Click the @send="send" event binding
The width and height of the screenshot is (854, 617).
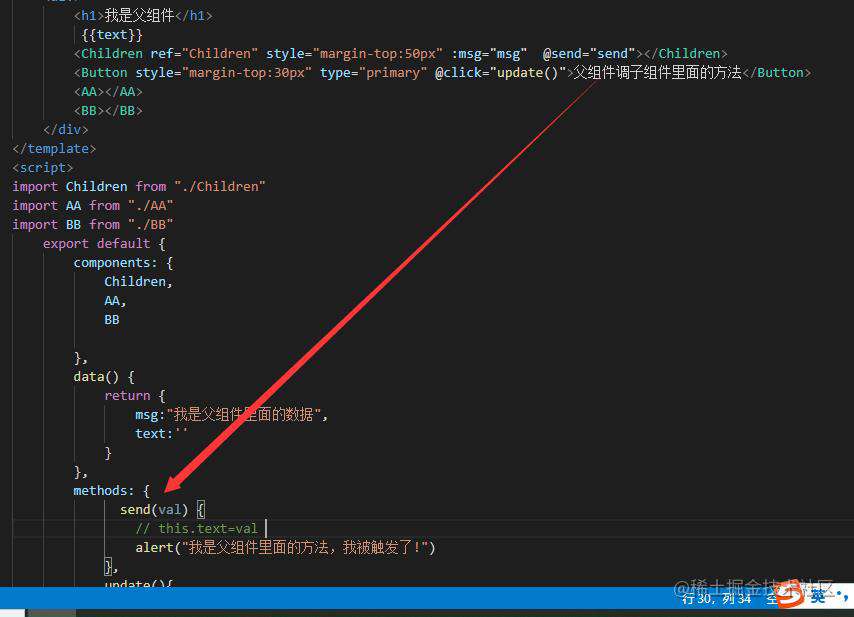pos(589,54)
